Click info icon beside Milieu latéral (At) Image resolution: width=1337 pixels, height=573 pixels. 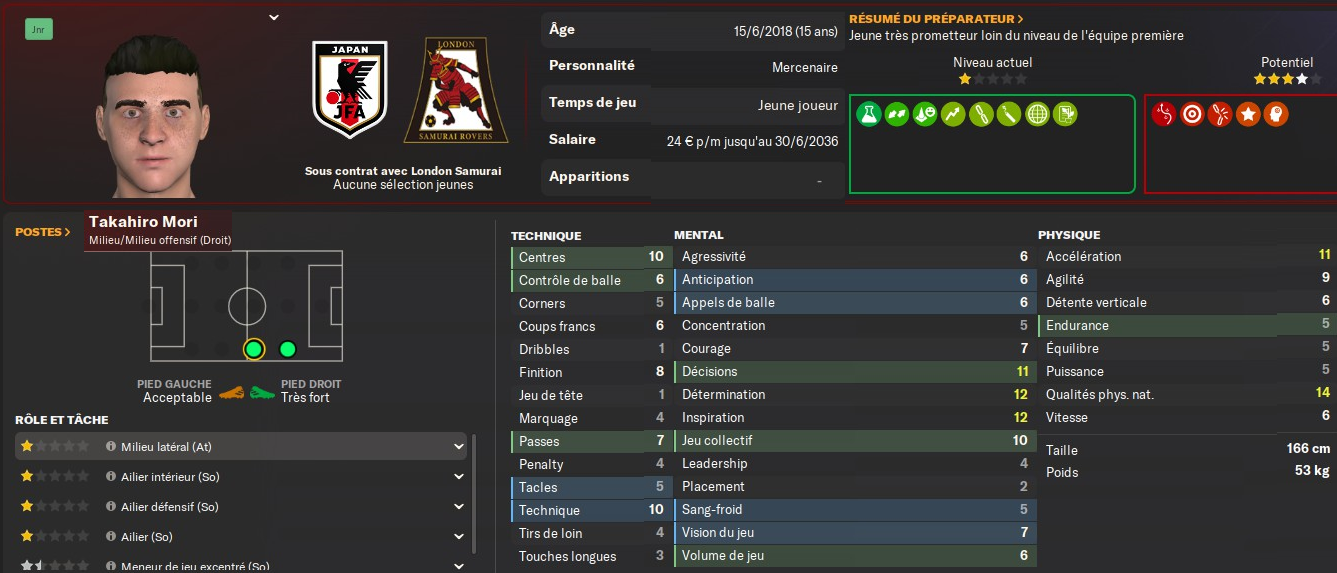tap(111, 447)
